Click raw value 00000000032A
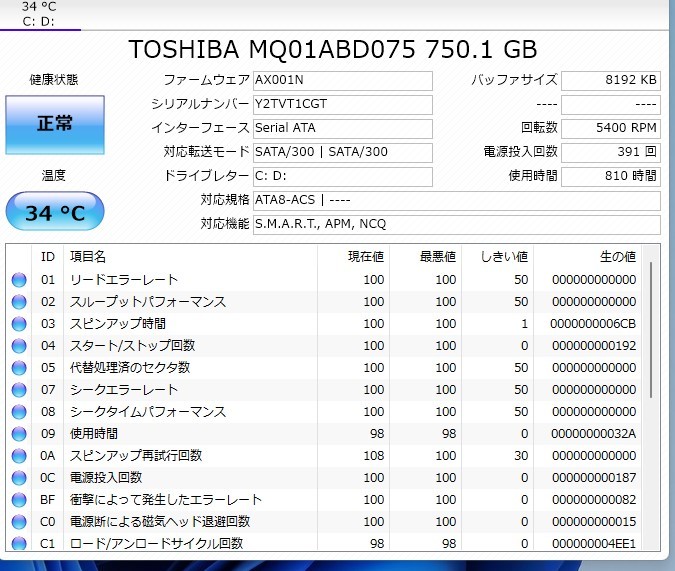675x571 pixels. coord(594,434)
